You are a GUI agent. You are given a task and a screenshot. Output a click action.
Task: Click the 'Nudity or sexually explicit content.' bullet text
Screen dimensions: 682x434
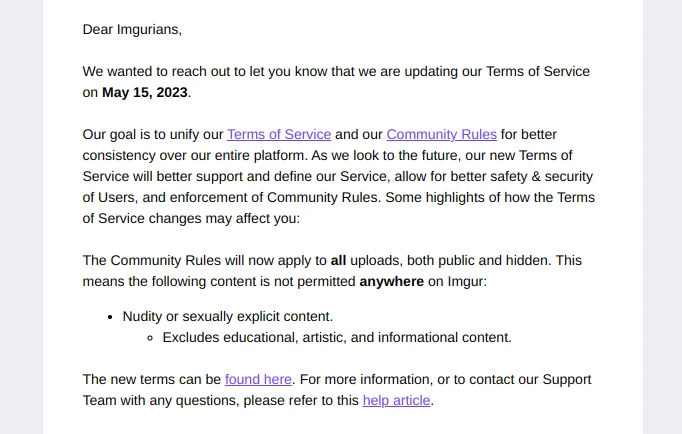point(227,316)
